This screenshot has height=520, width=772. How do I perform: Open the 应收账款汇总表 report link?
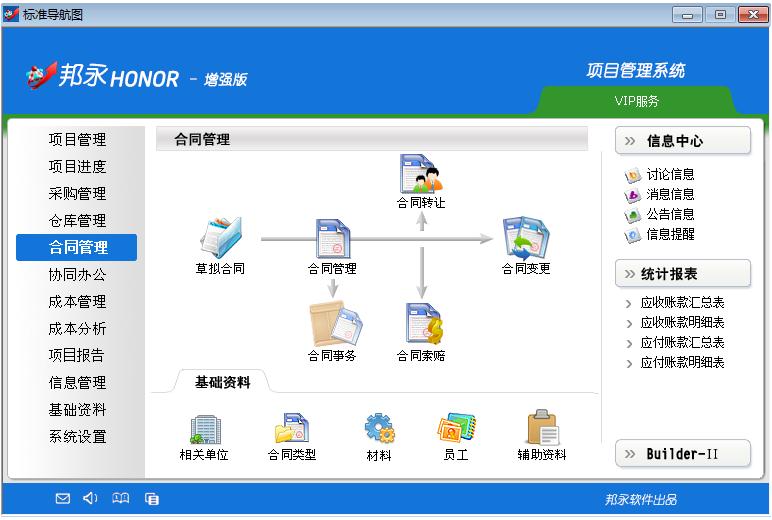point(682,302)
